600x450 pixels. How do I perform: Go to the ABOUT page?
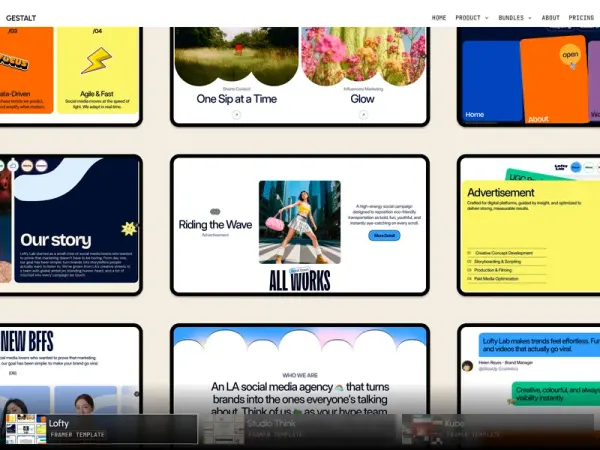[x=551, y=18]
